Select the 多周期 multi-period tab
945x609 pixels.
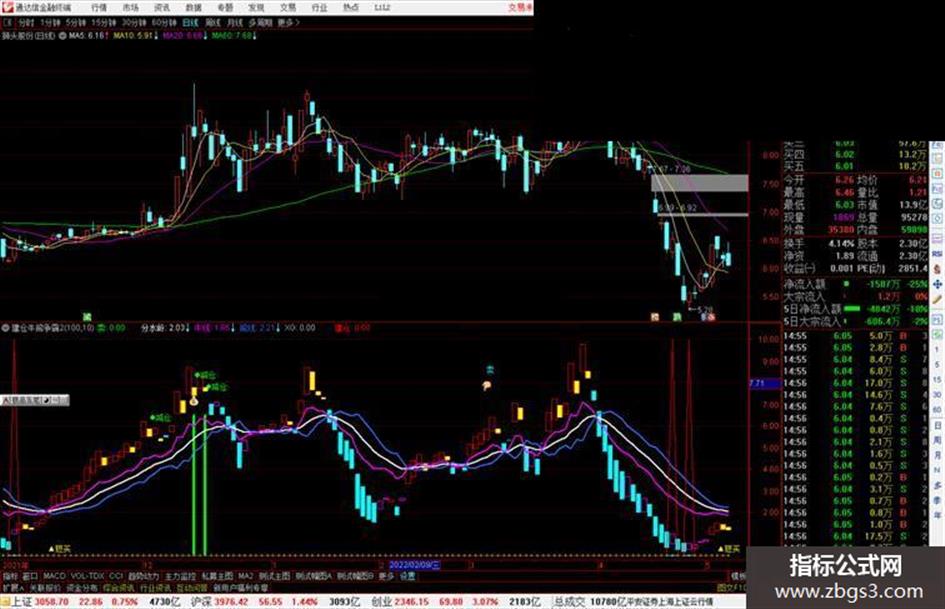click(260, 22)
